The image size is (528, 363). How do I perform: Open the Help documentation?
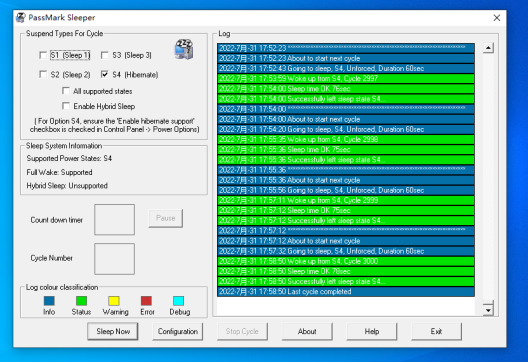coord(372,331)
